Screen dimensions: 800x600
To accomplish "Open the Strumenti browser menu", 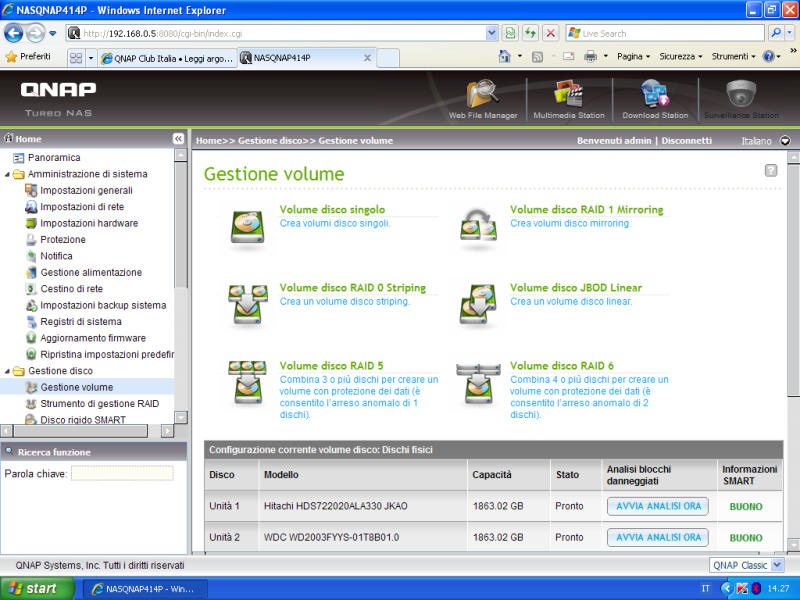I will (735, 57).
